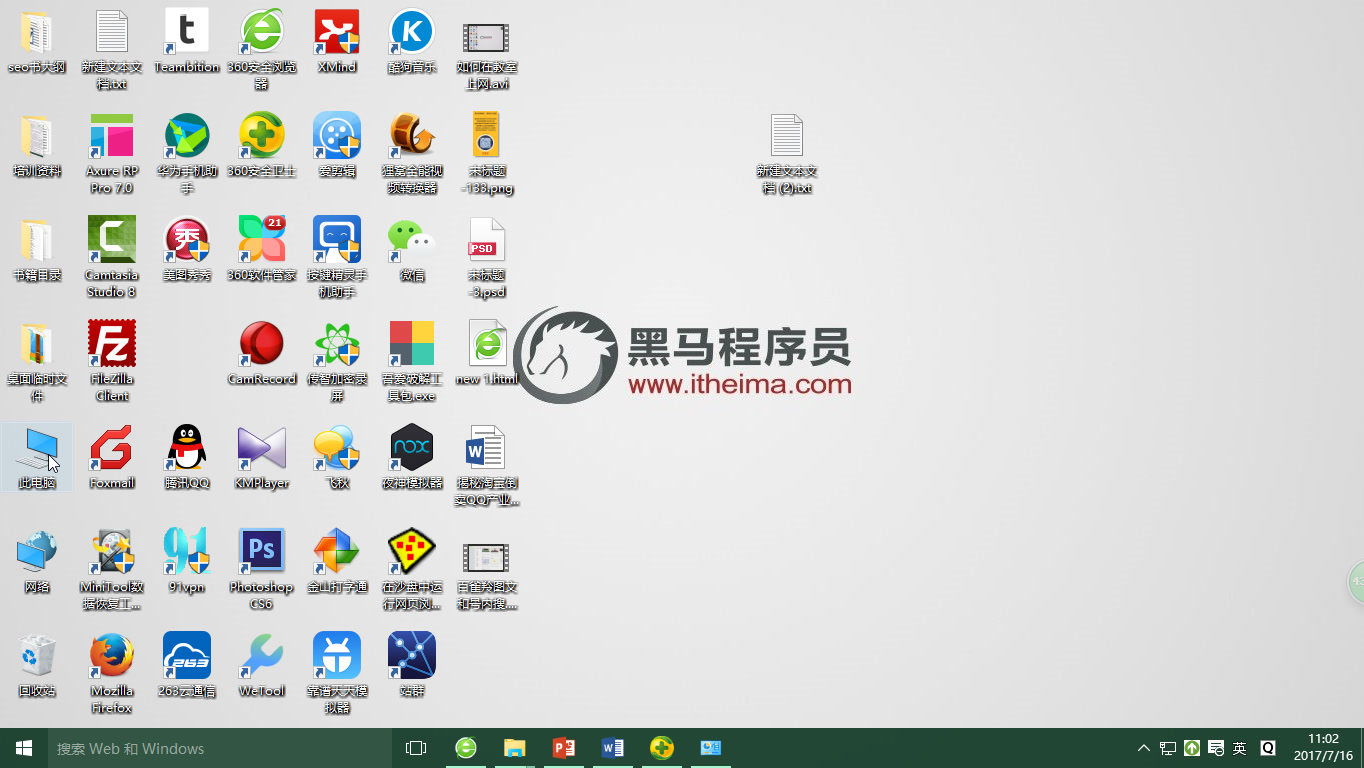Launch the 站群 desktop icon
Image resolution: width=1364 pixels, height=768 pixels.
[412, 665]
